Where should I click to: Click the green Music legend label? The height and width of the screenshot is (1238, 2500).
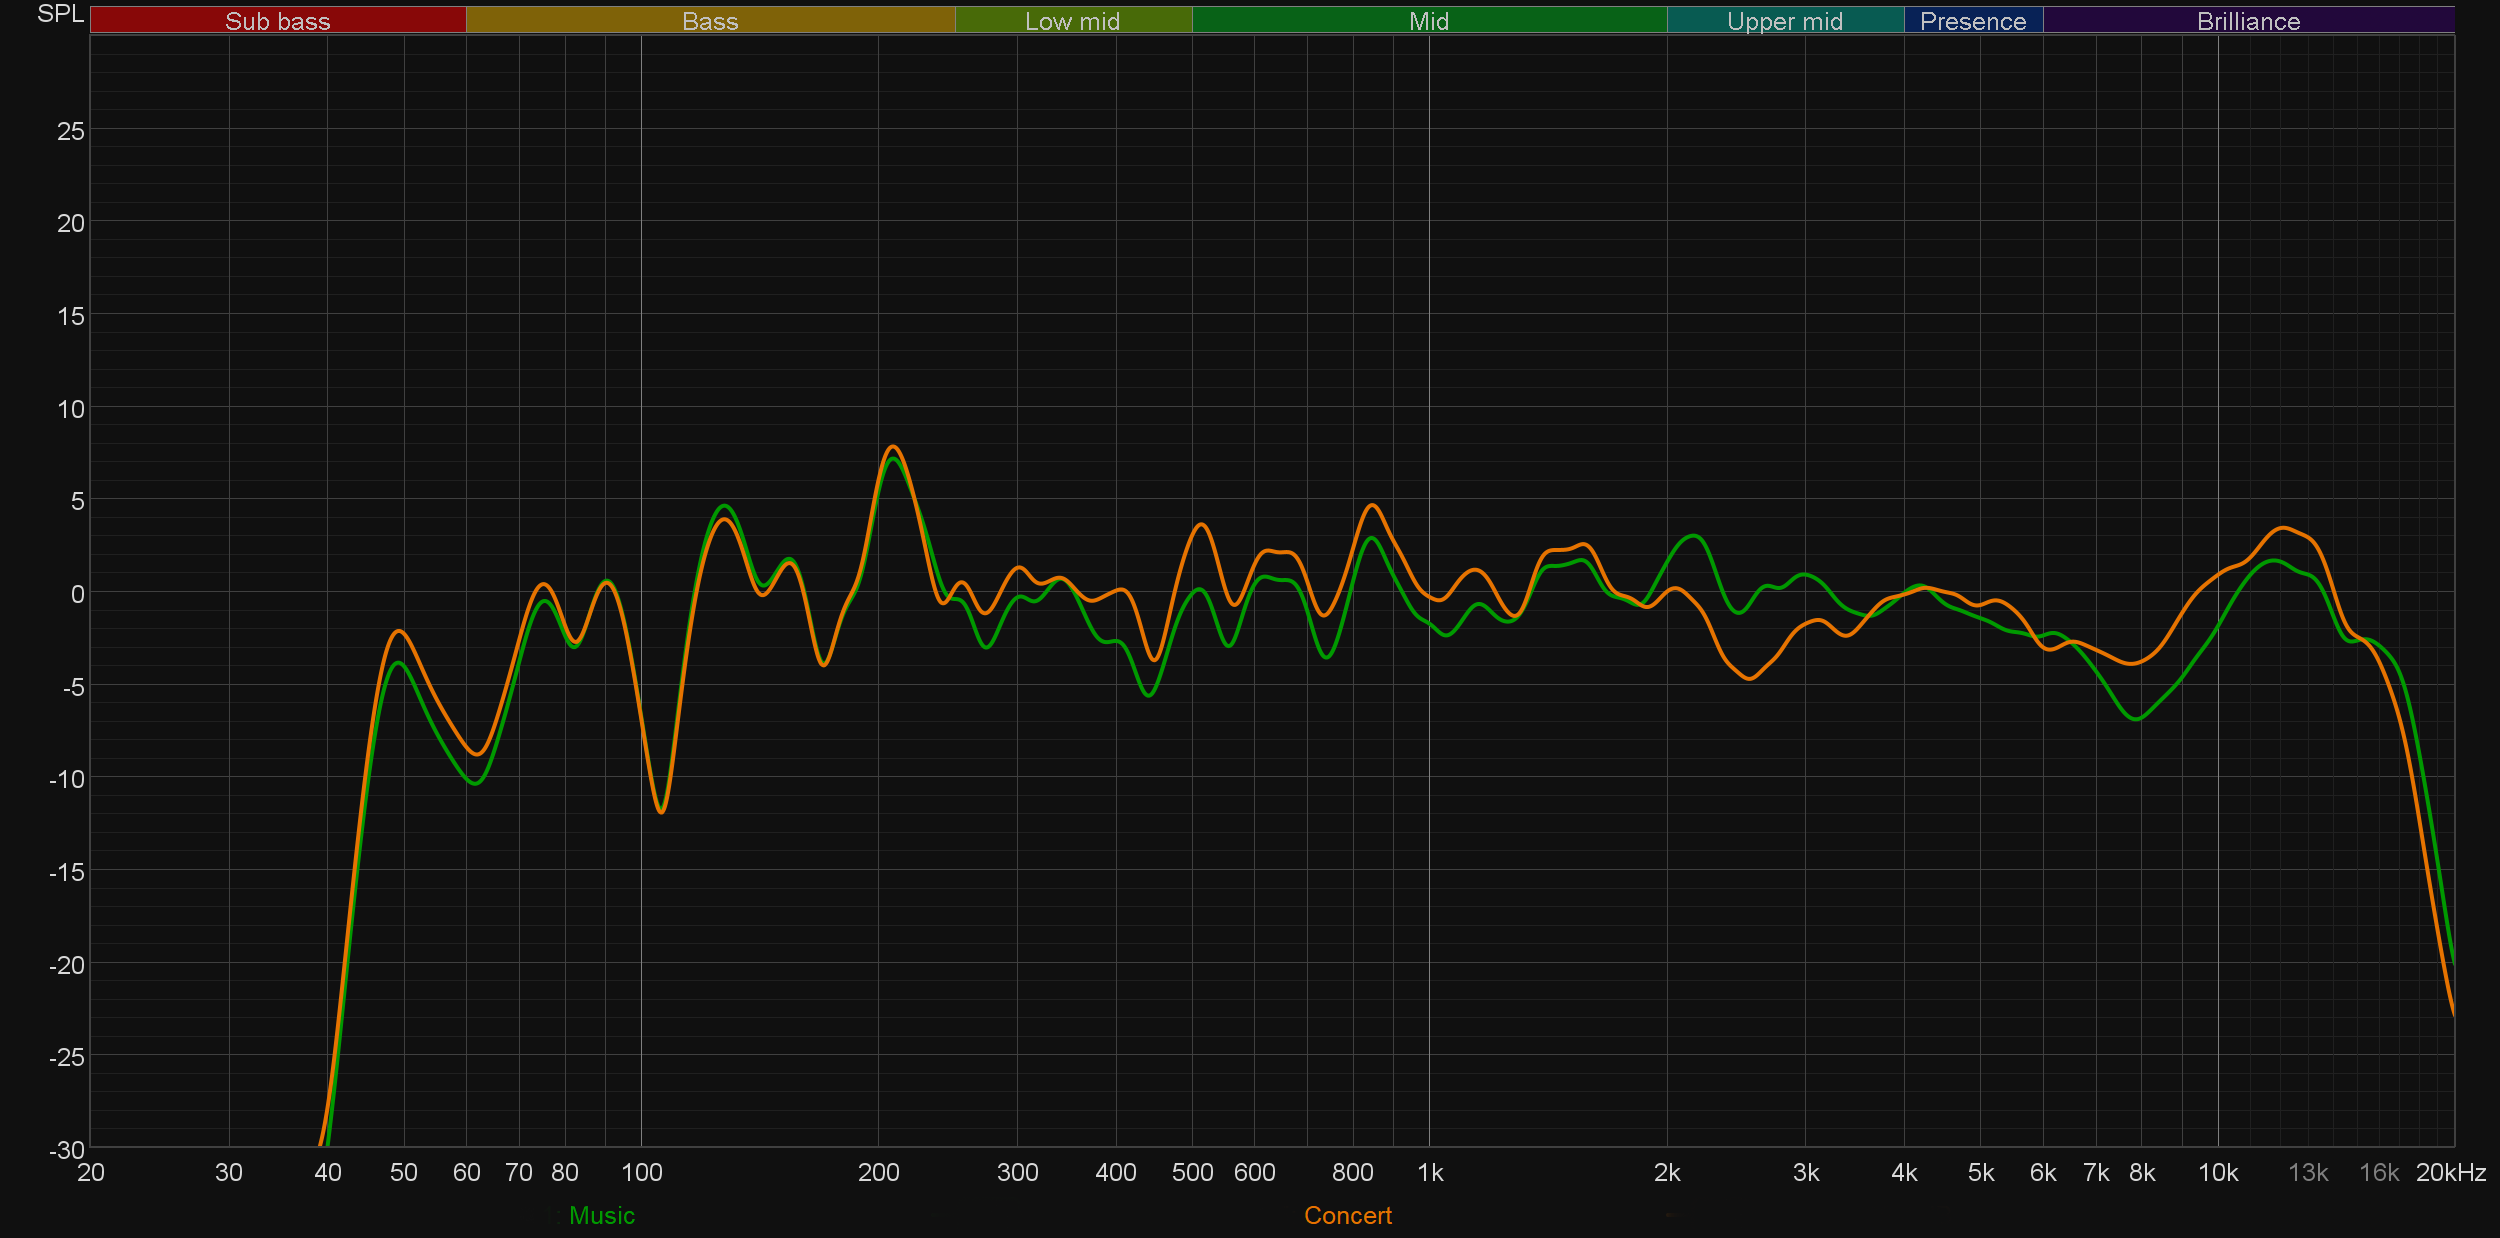[x=601, y=1215]
